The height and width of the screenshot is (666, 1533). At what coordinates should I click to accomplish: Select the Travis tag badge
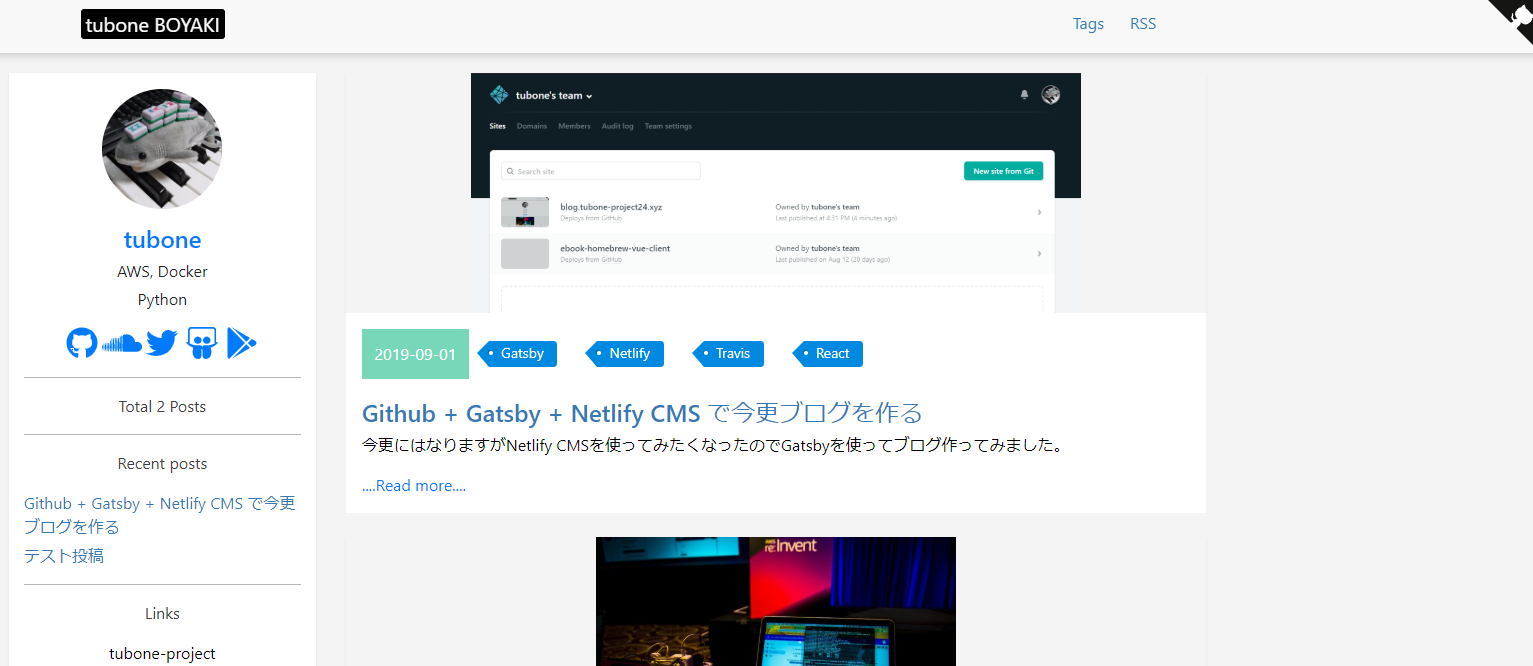pos(729,353)
